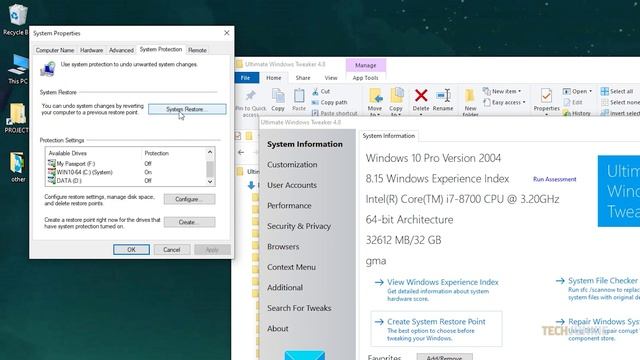Click the System Restore... button
The height and width of the screenshot is (360, 640).
coord(187,109)
